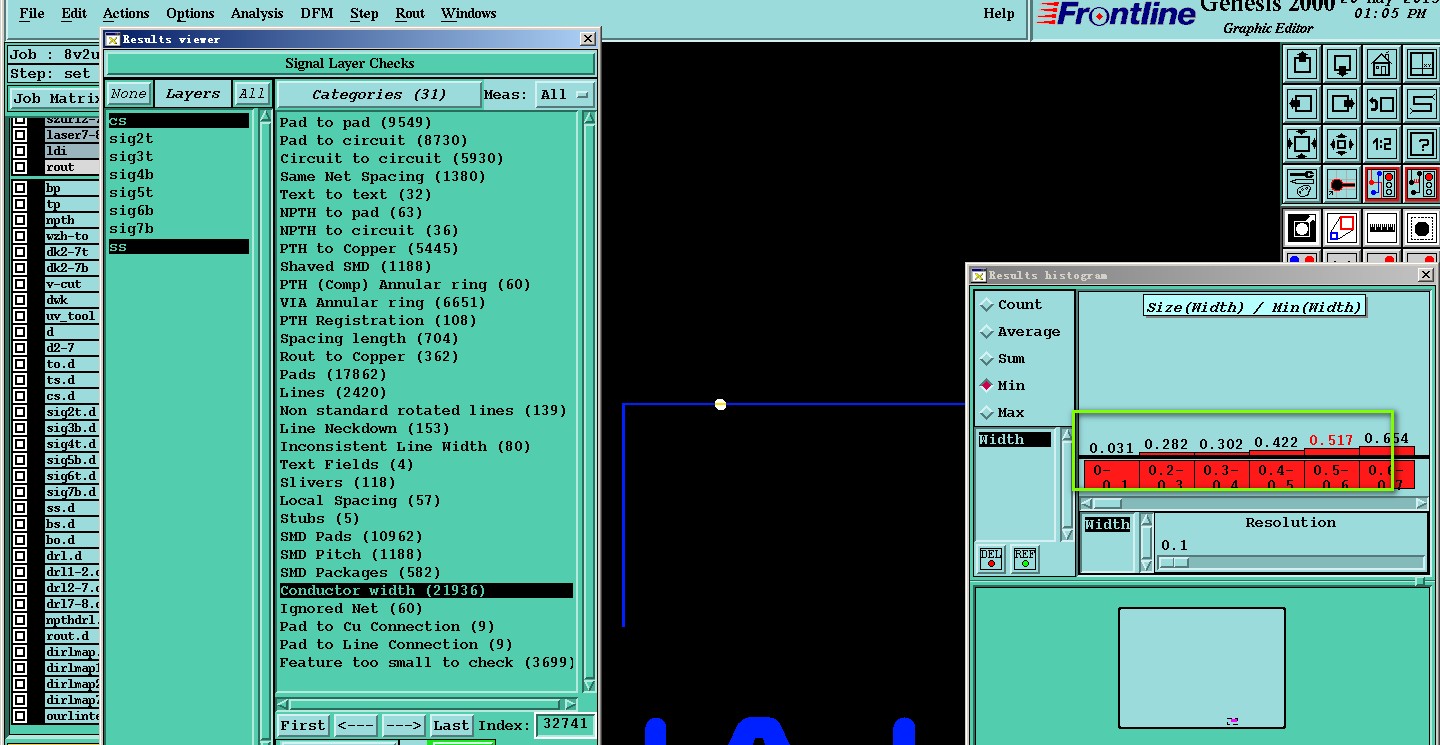Open the Windows menu
This screenshot has height=745, width=1440.
(469, 13)
